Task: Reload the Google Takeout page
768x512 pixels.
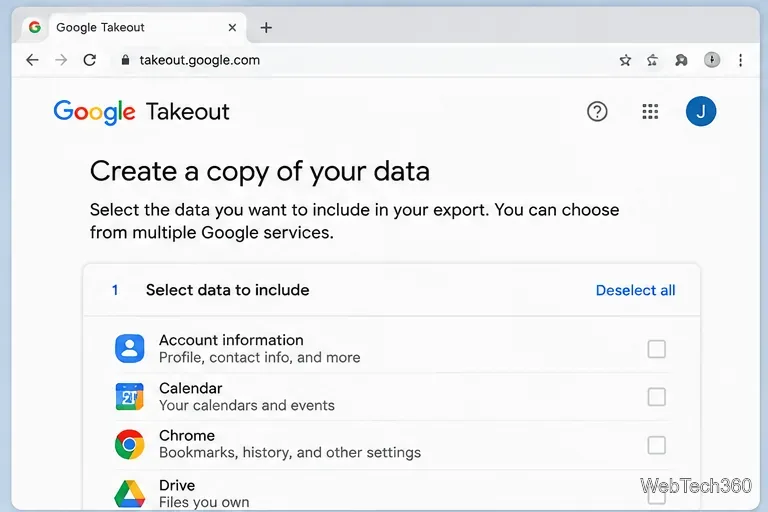Action: point(90,60)
